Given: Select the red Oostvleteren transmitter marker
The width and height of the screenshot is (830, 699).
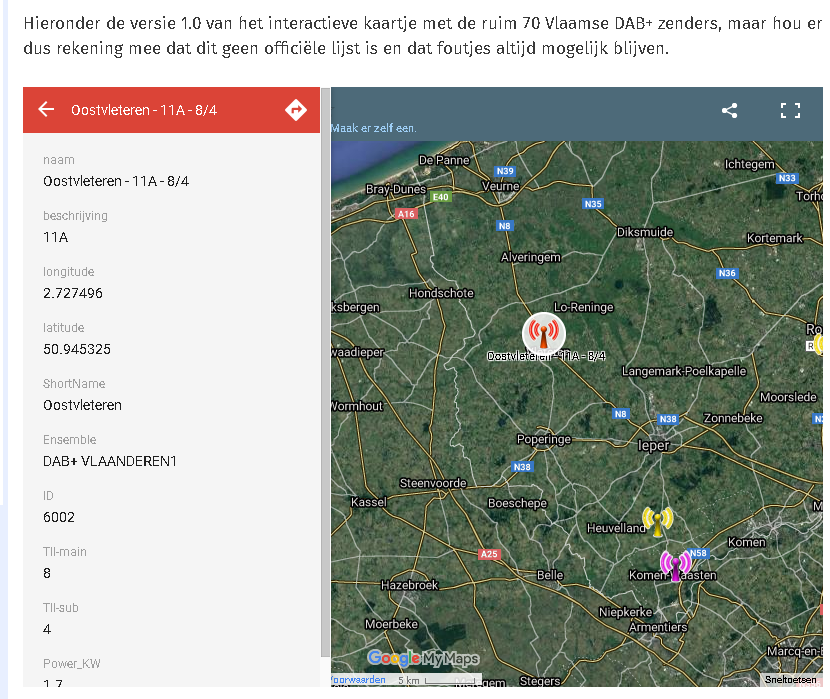Looking at the screenshot, I should point(543,333).
